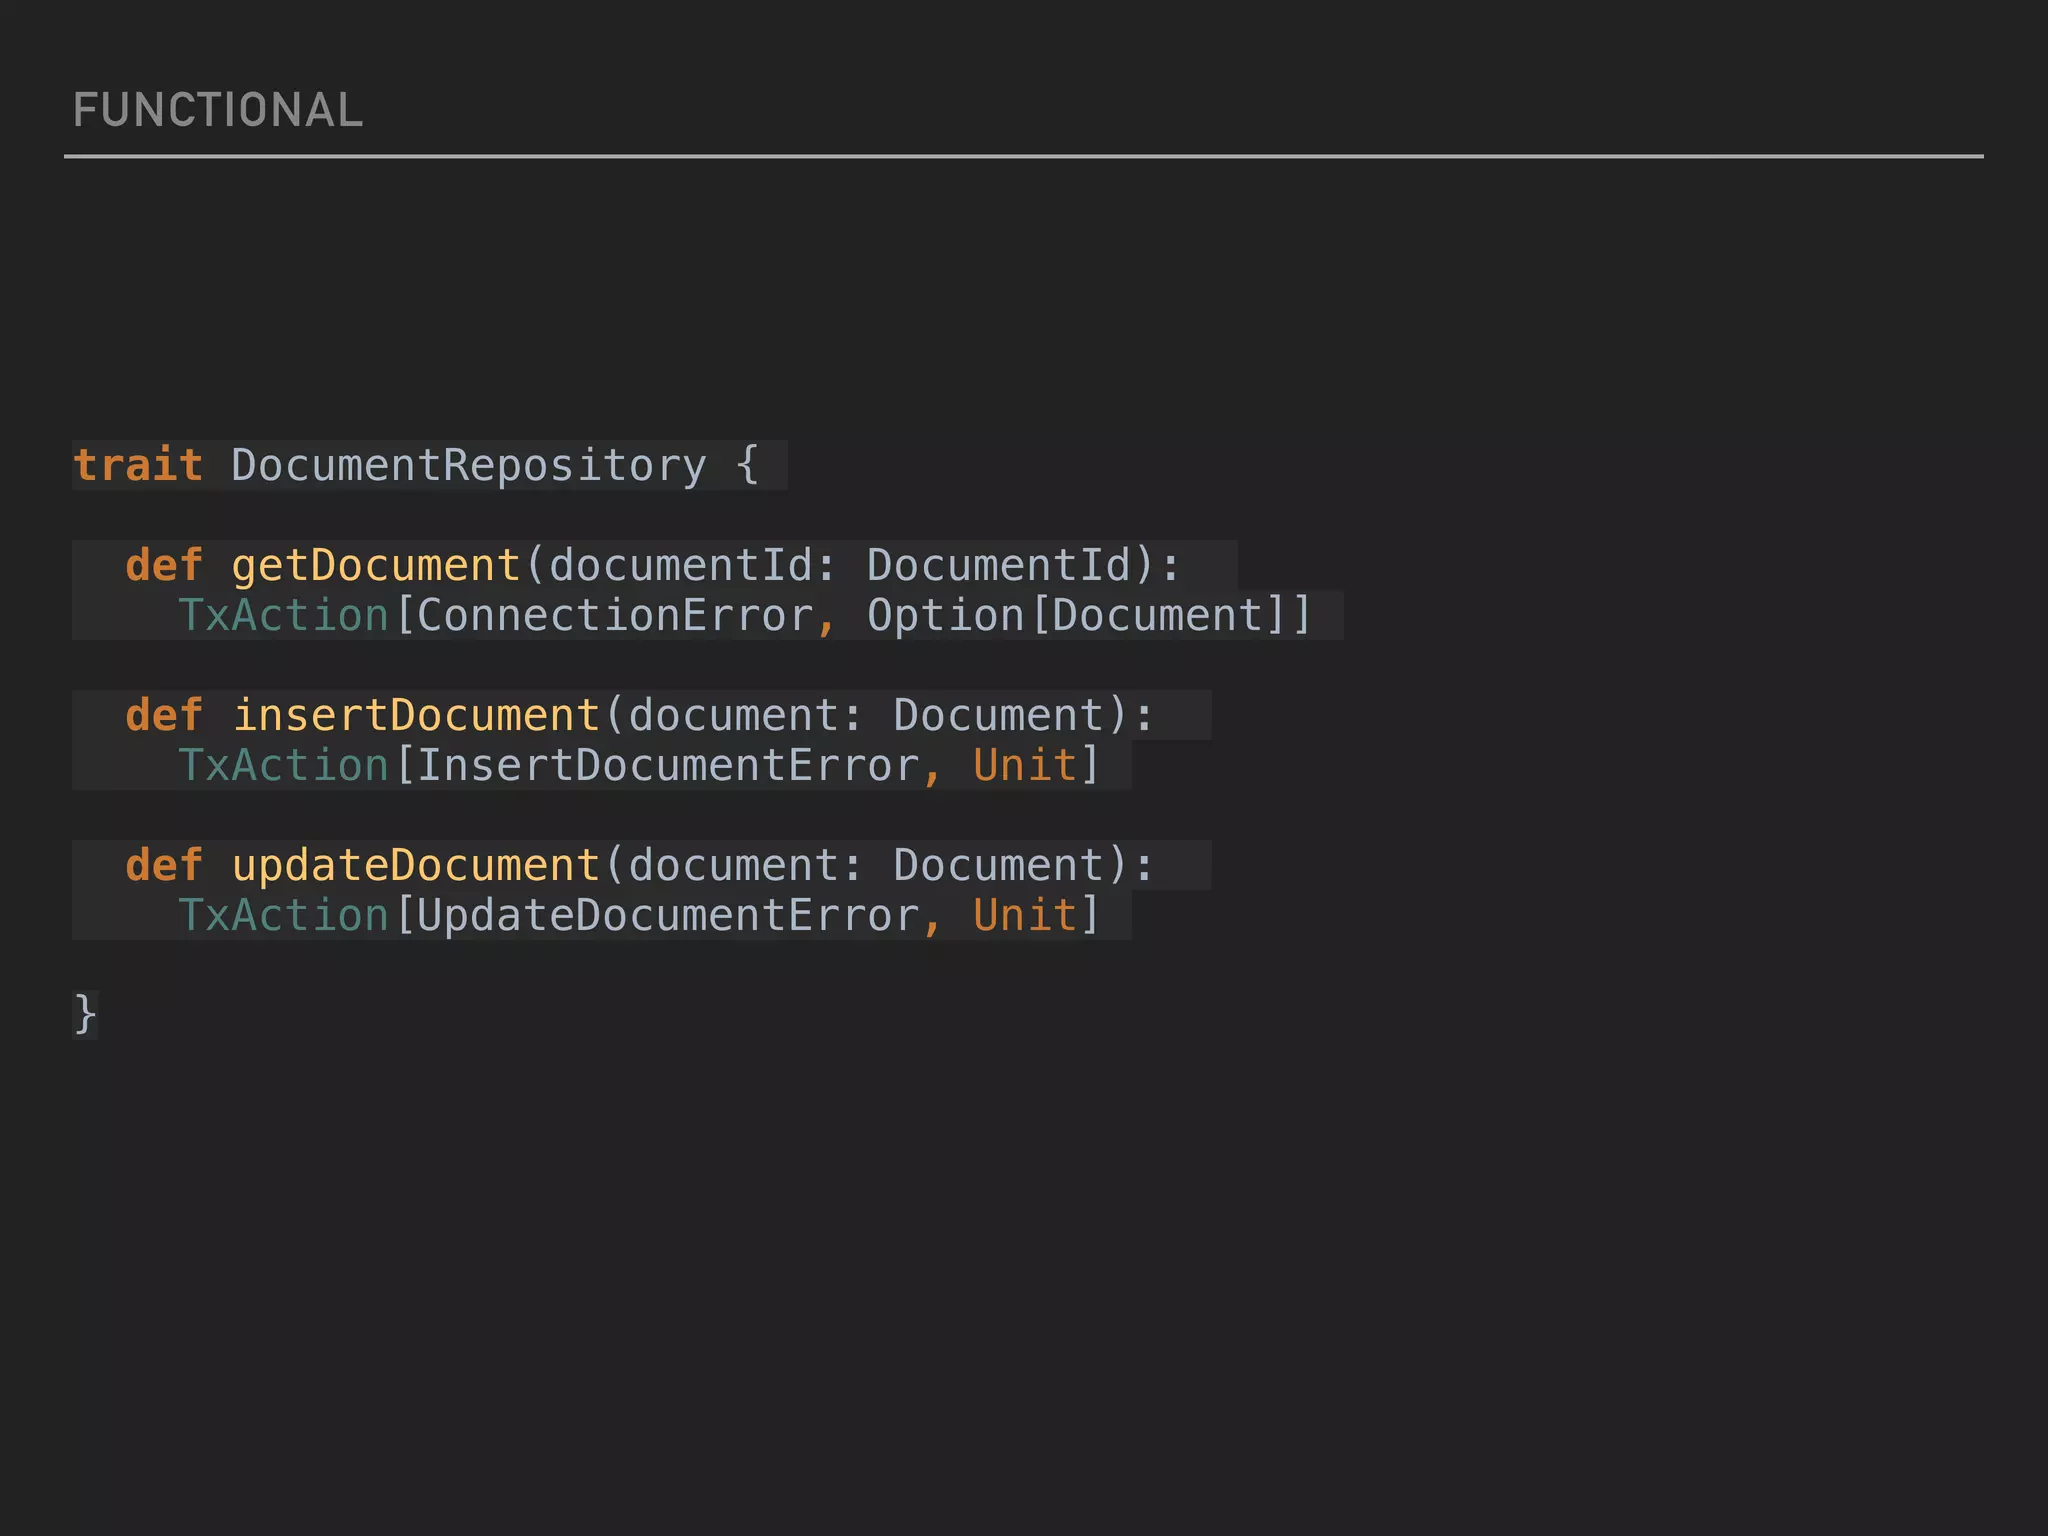Click TxAction under getDocument
2048x1536 pixels.
pos(283,616)
